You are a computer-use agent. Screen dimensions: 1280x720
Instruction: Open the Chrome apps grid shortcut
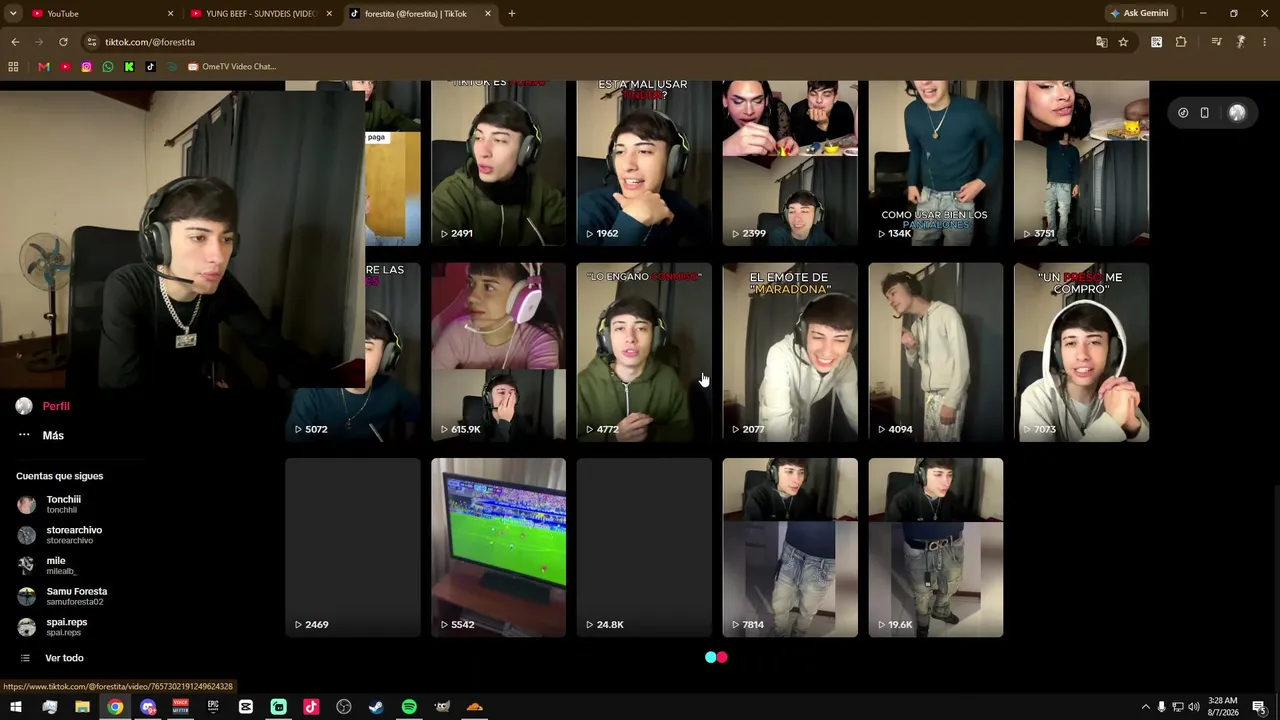pyautogui.click(x=13, y=67)
